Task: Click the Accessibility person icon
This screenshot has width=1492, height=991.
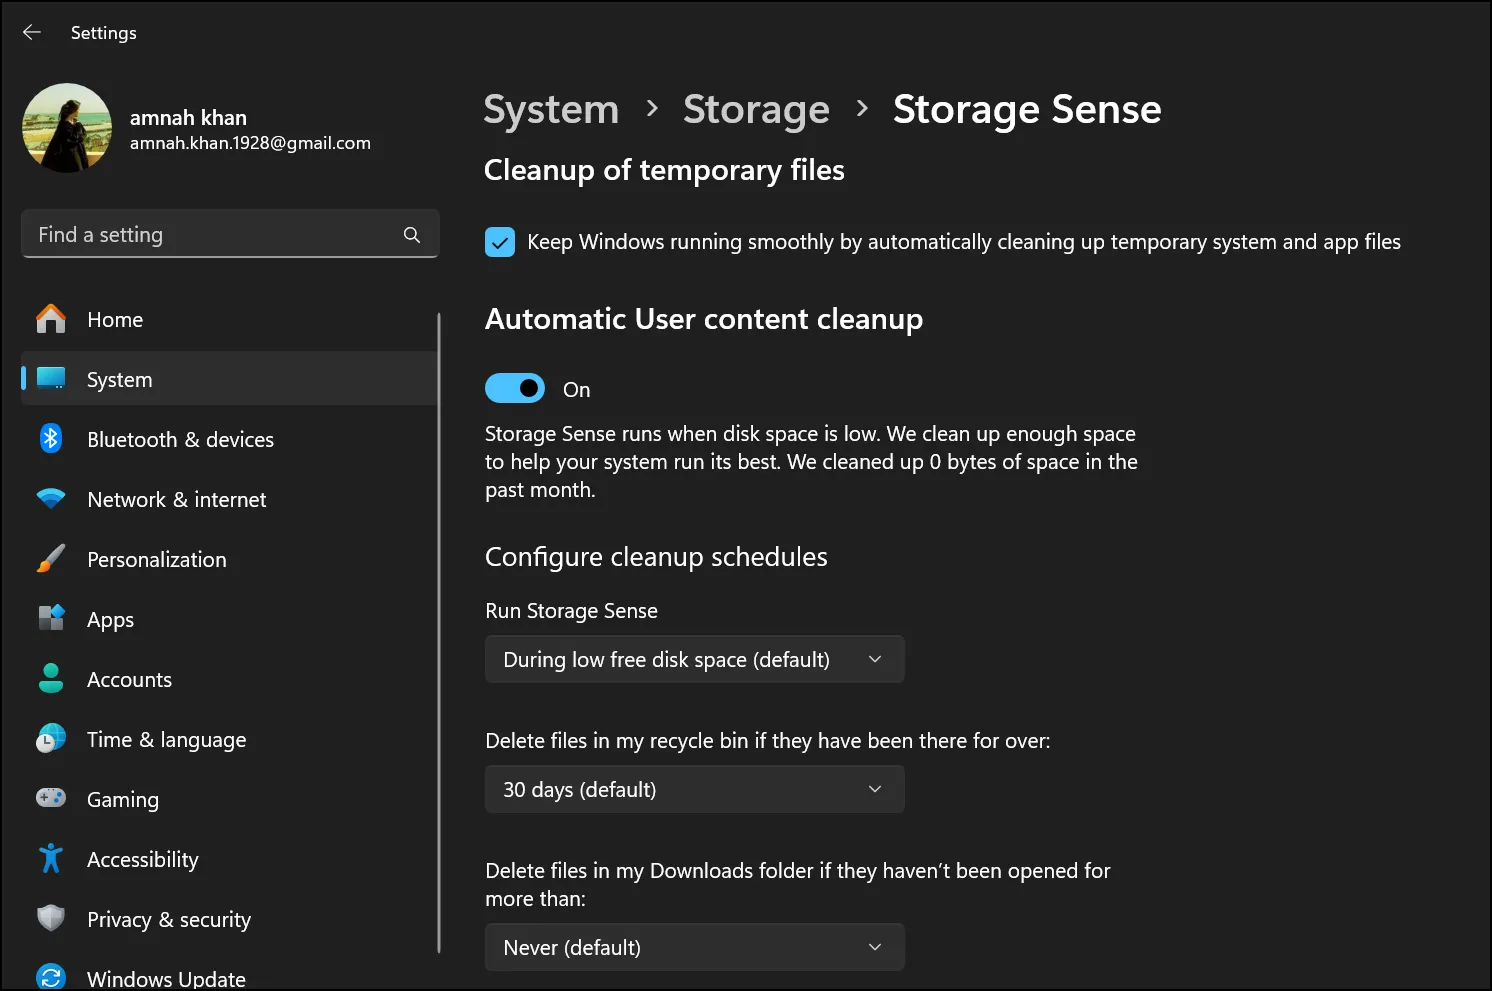Action: click(x=50, y=859)
